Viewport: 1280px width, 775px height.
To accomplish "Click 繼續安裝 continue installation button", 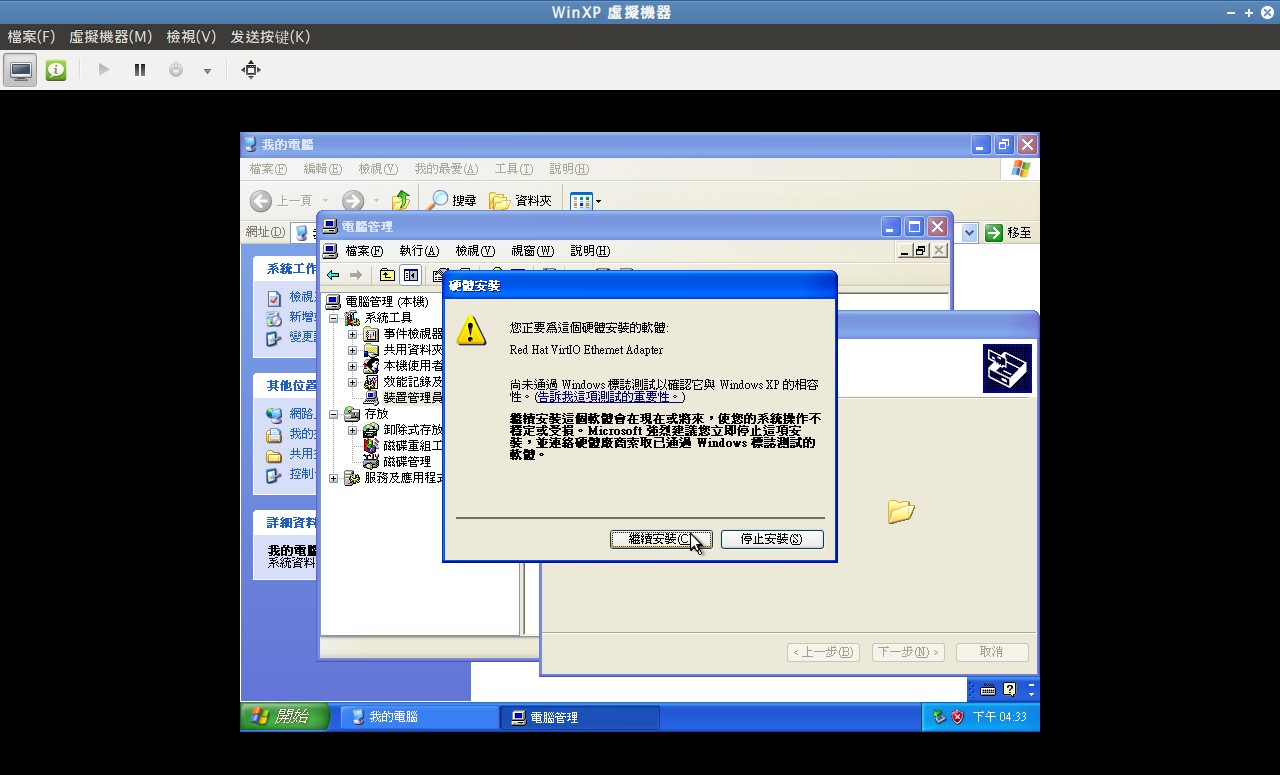I will (661, 539).
